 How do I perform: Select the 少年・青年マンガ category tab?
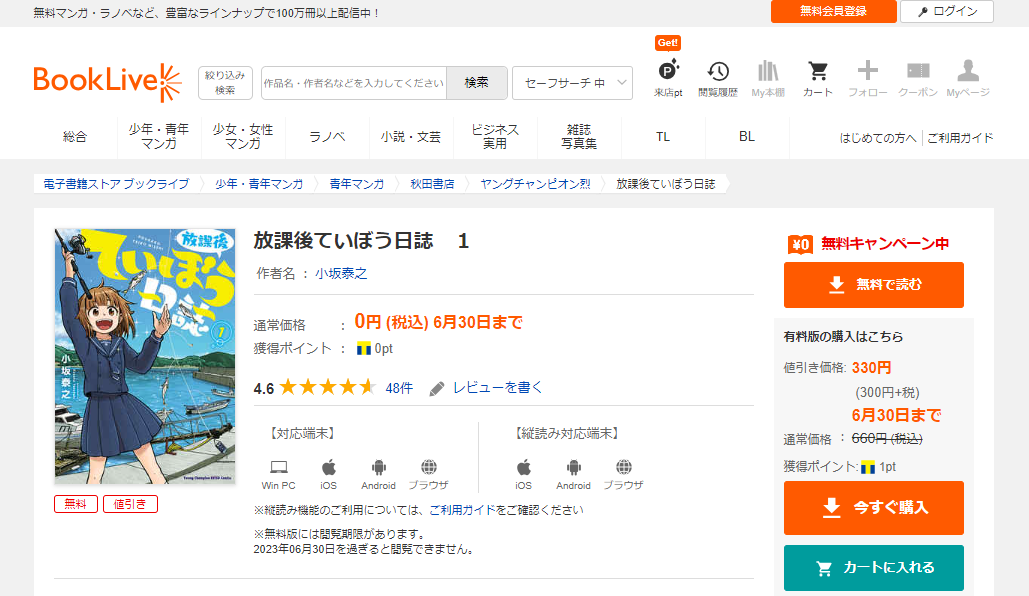pos(159,137)
